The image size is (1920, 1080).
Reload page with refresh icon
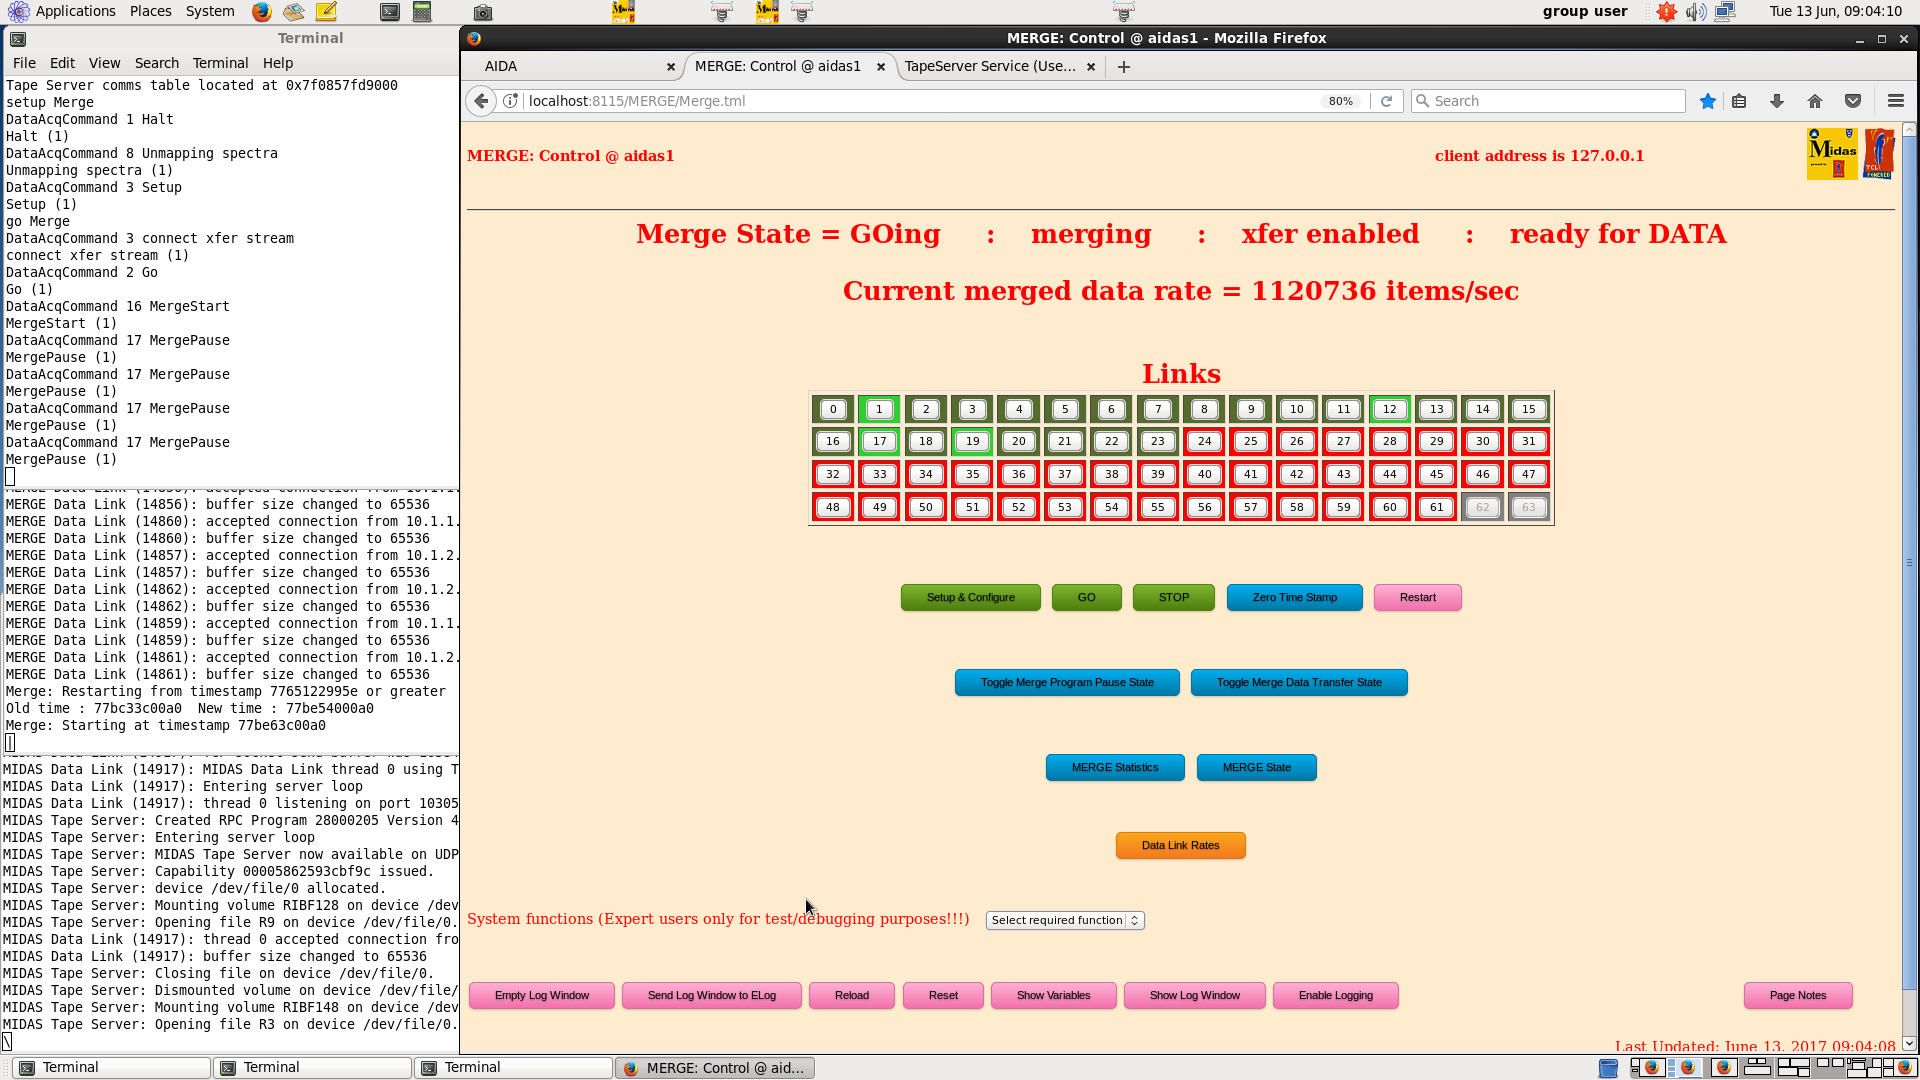tap(1386, 101)
